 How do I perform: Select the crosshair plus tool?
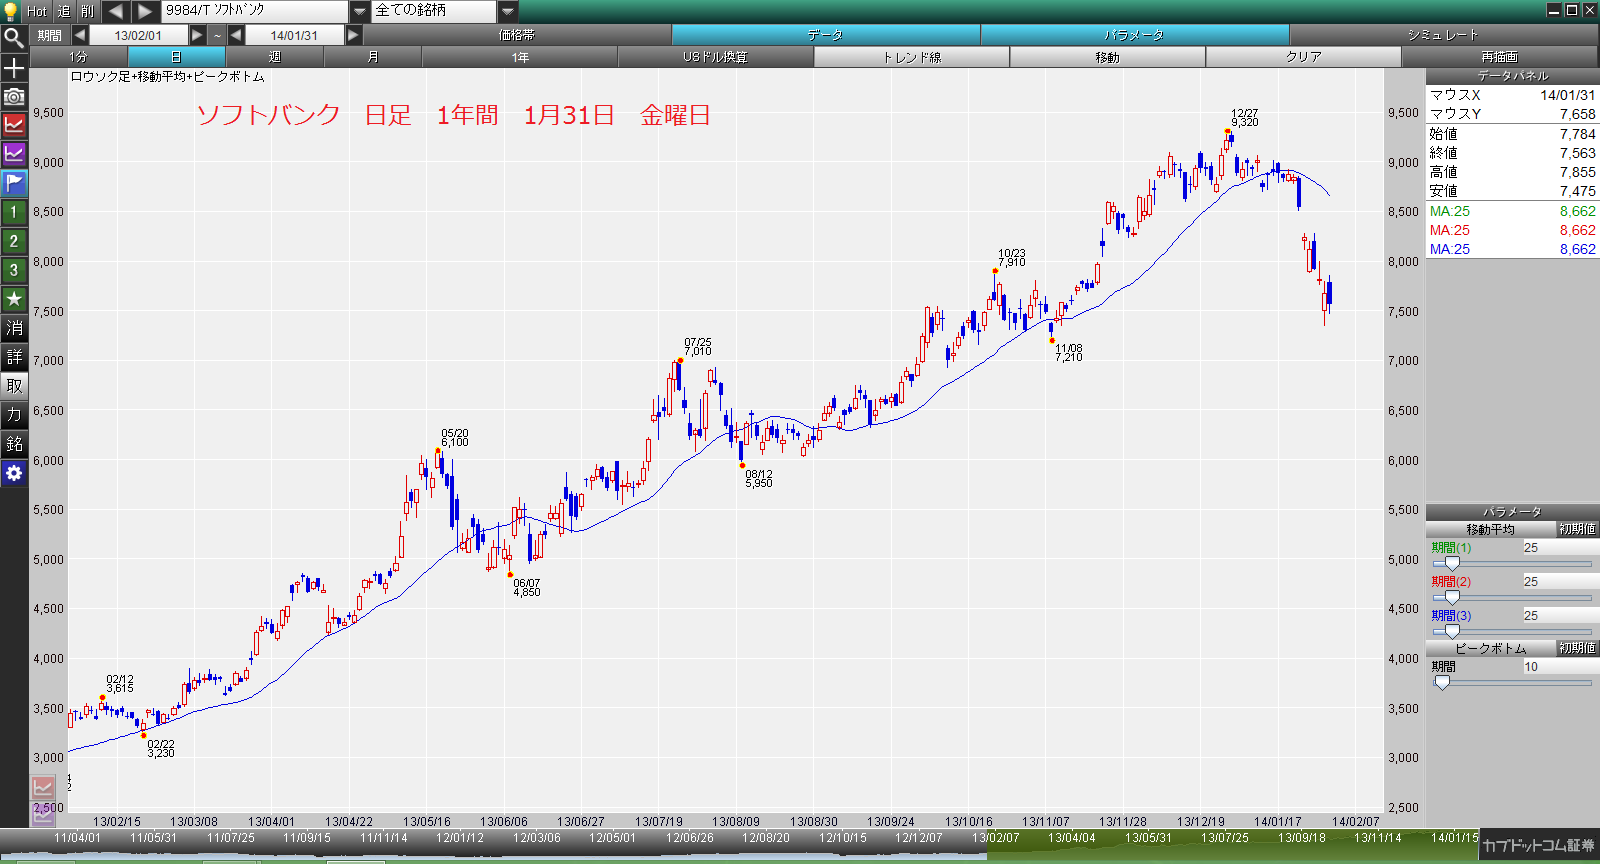[x=14, y=68]
